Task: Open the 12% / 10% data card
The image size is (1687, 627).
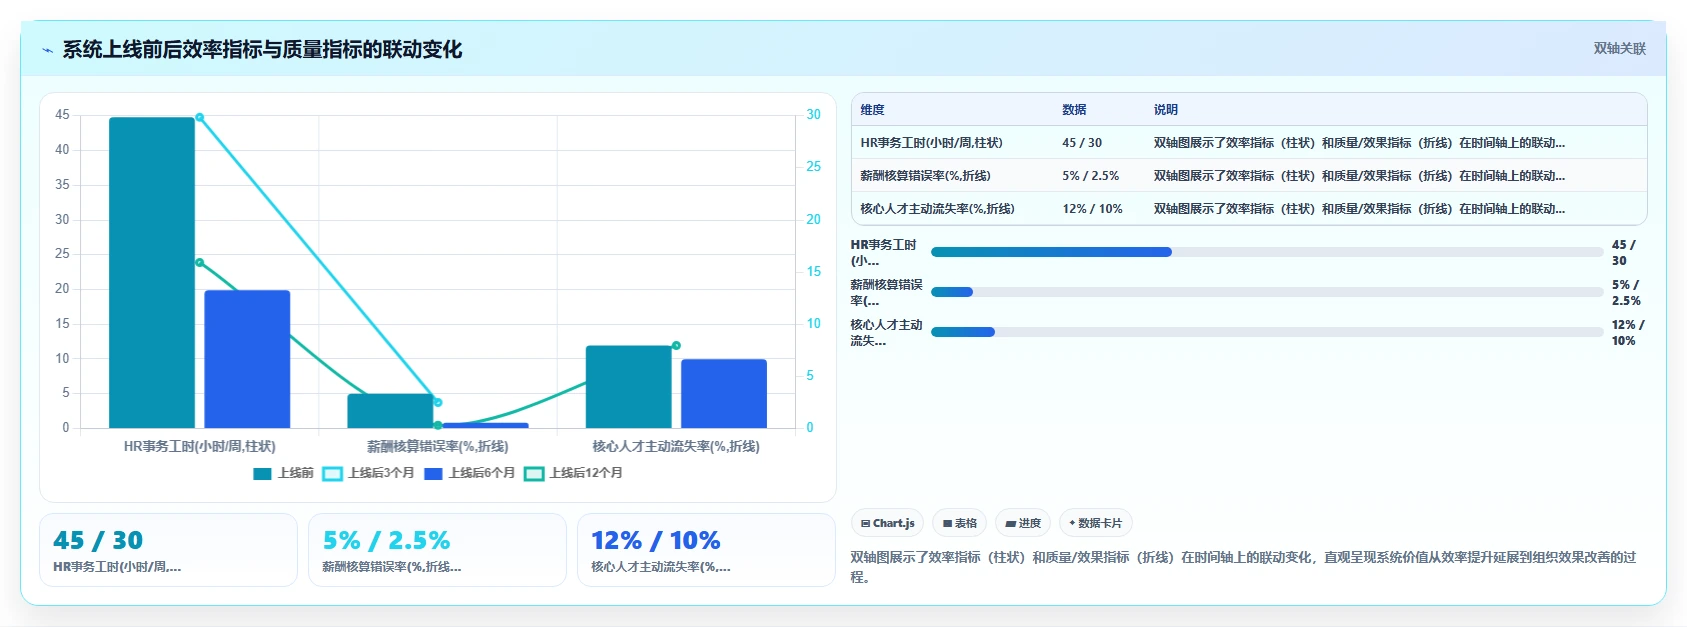Action: coord(706,550)
